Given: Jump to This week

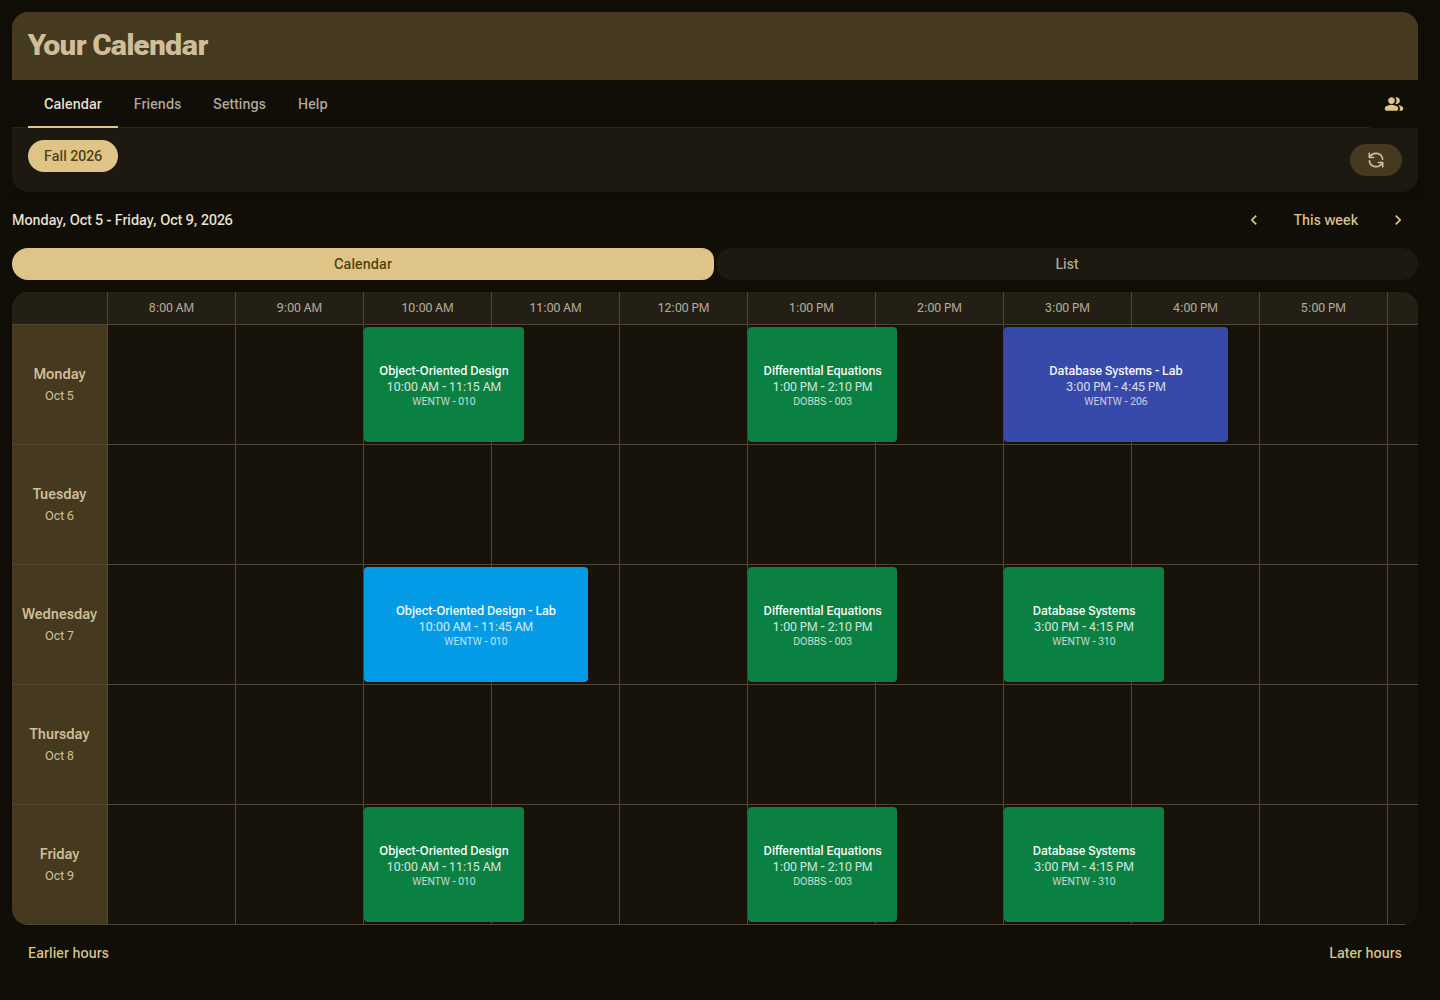Looking at the screenshot, I should pos(1326,220).
